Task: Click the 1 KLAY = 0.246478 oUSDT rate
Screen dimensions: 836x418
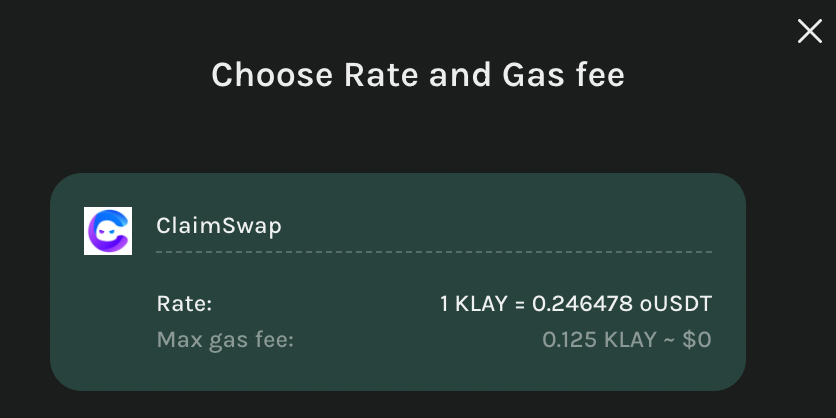Action: coord(576,304)
